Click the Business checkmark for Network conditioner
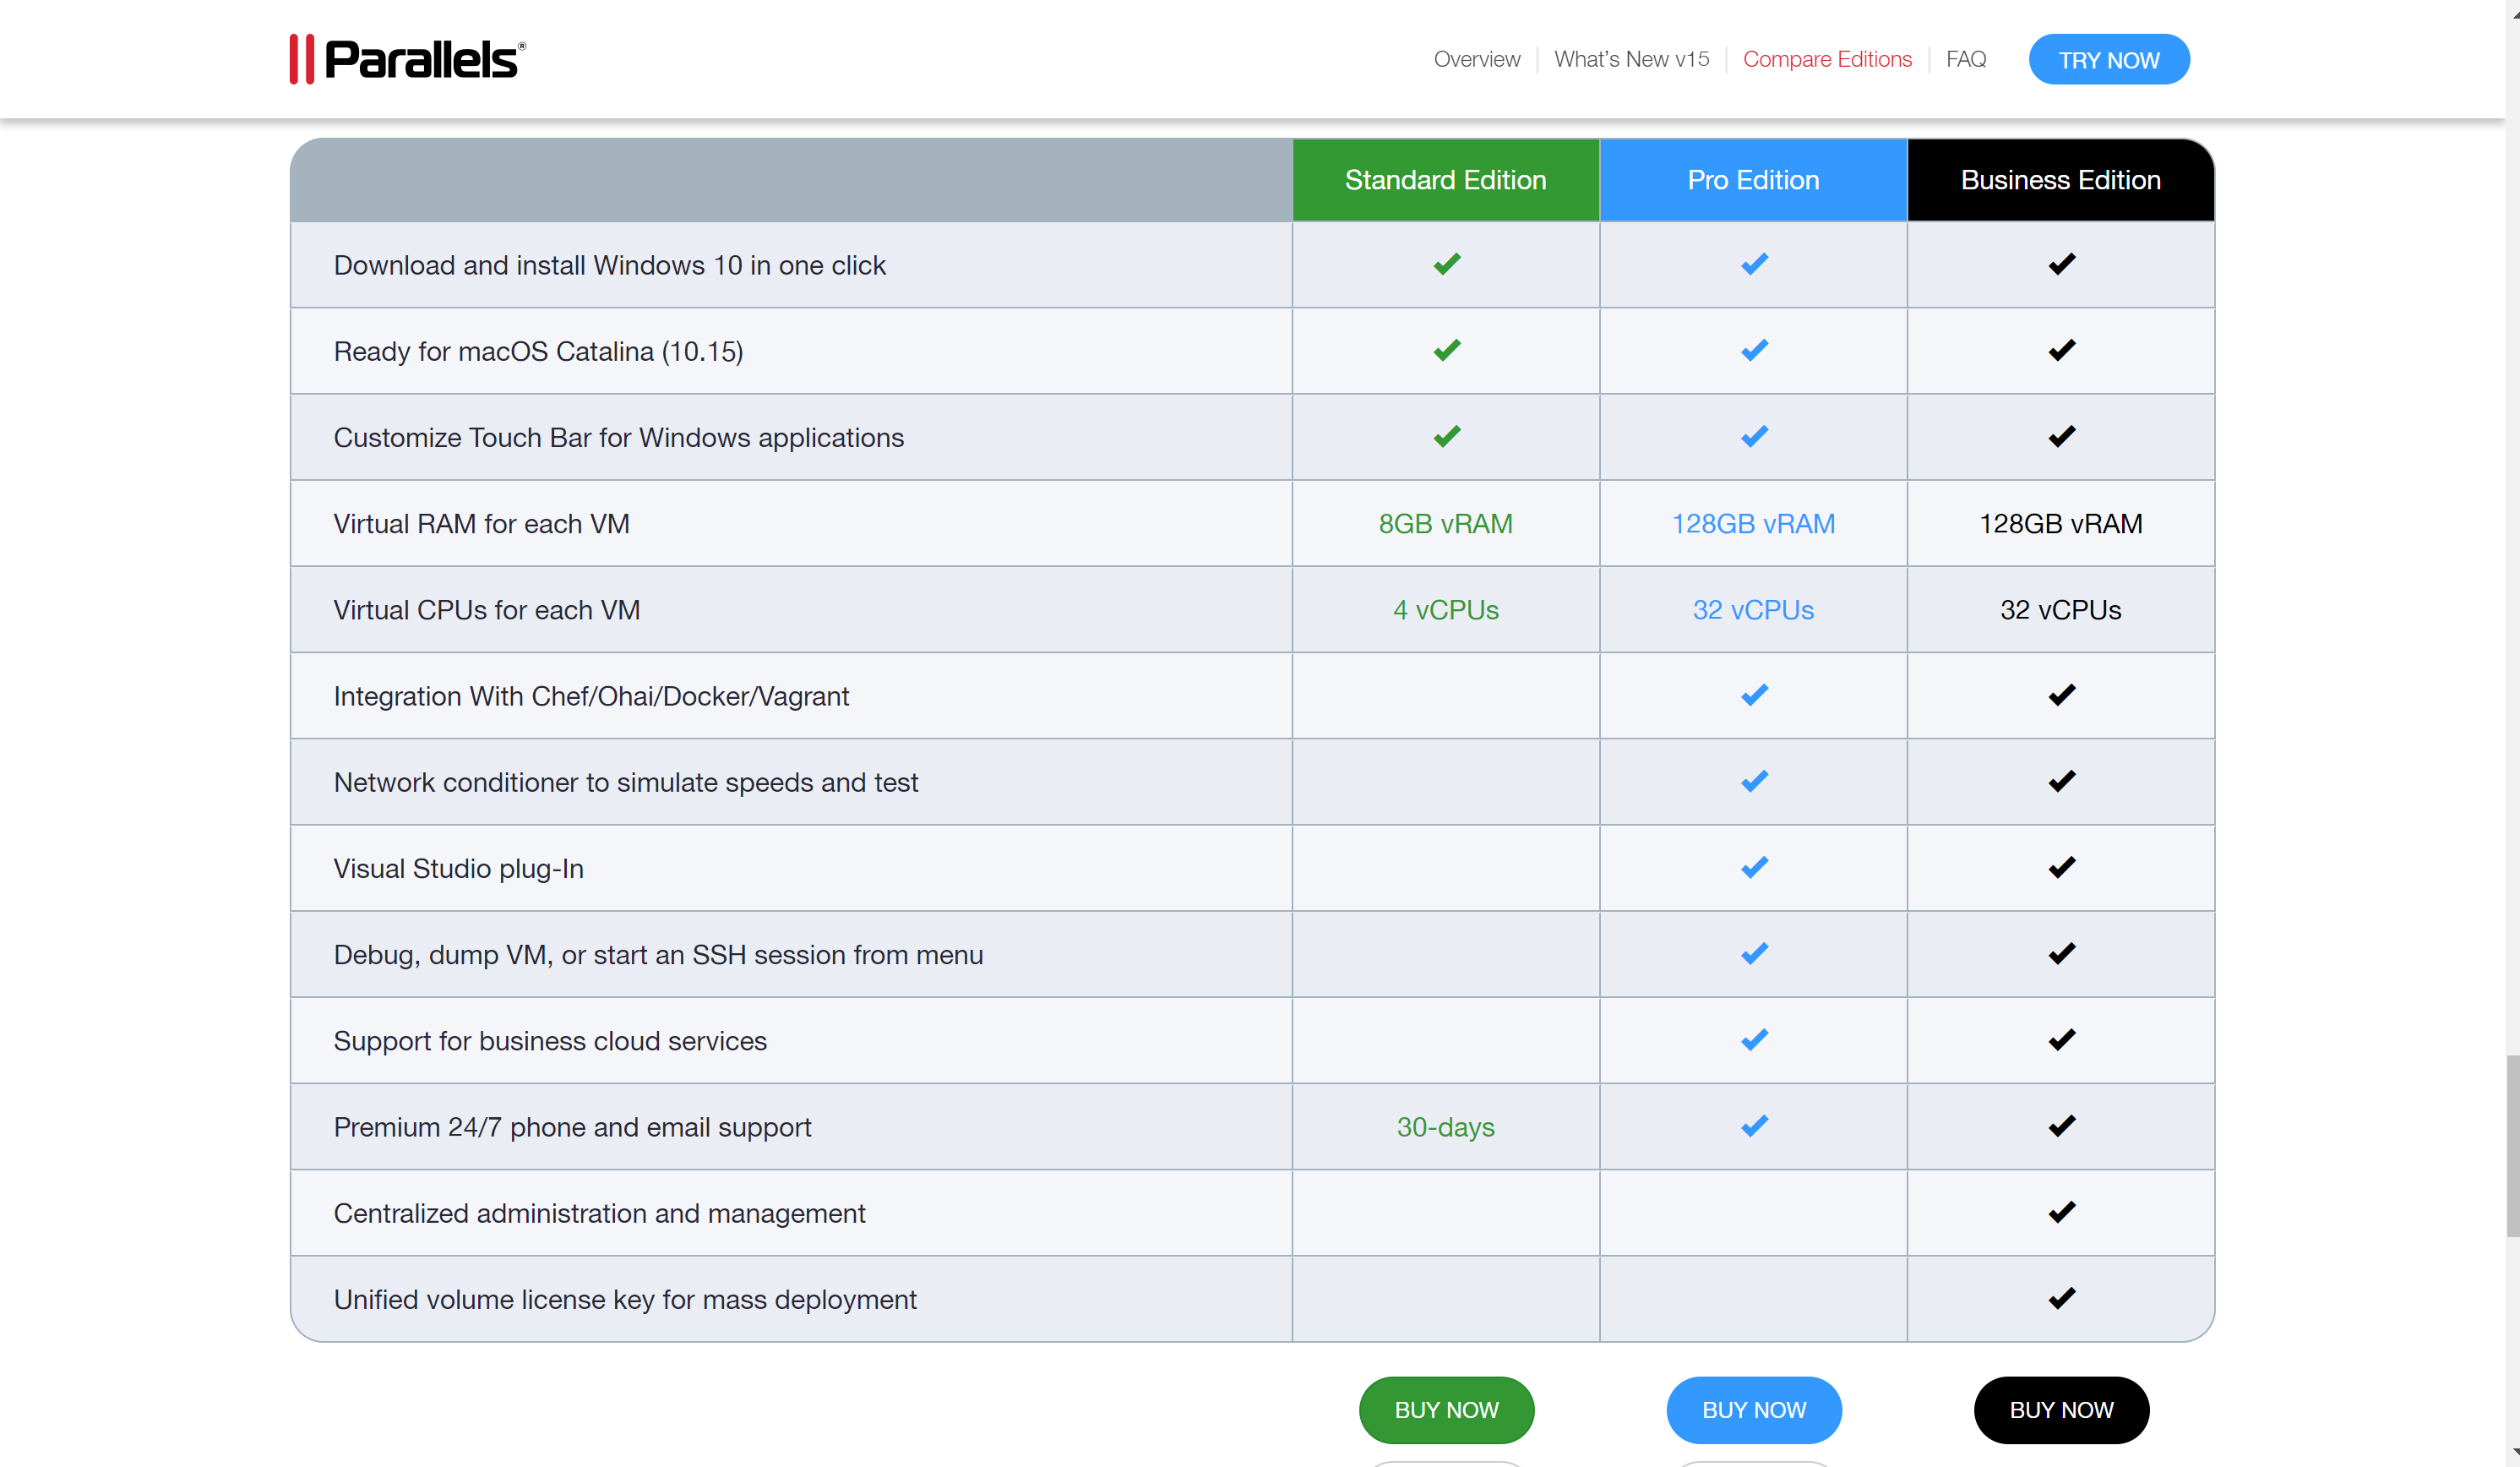This screenshot has width=2520, height=1467. point(2061,781)
